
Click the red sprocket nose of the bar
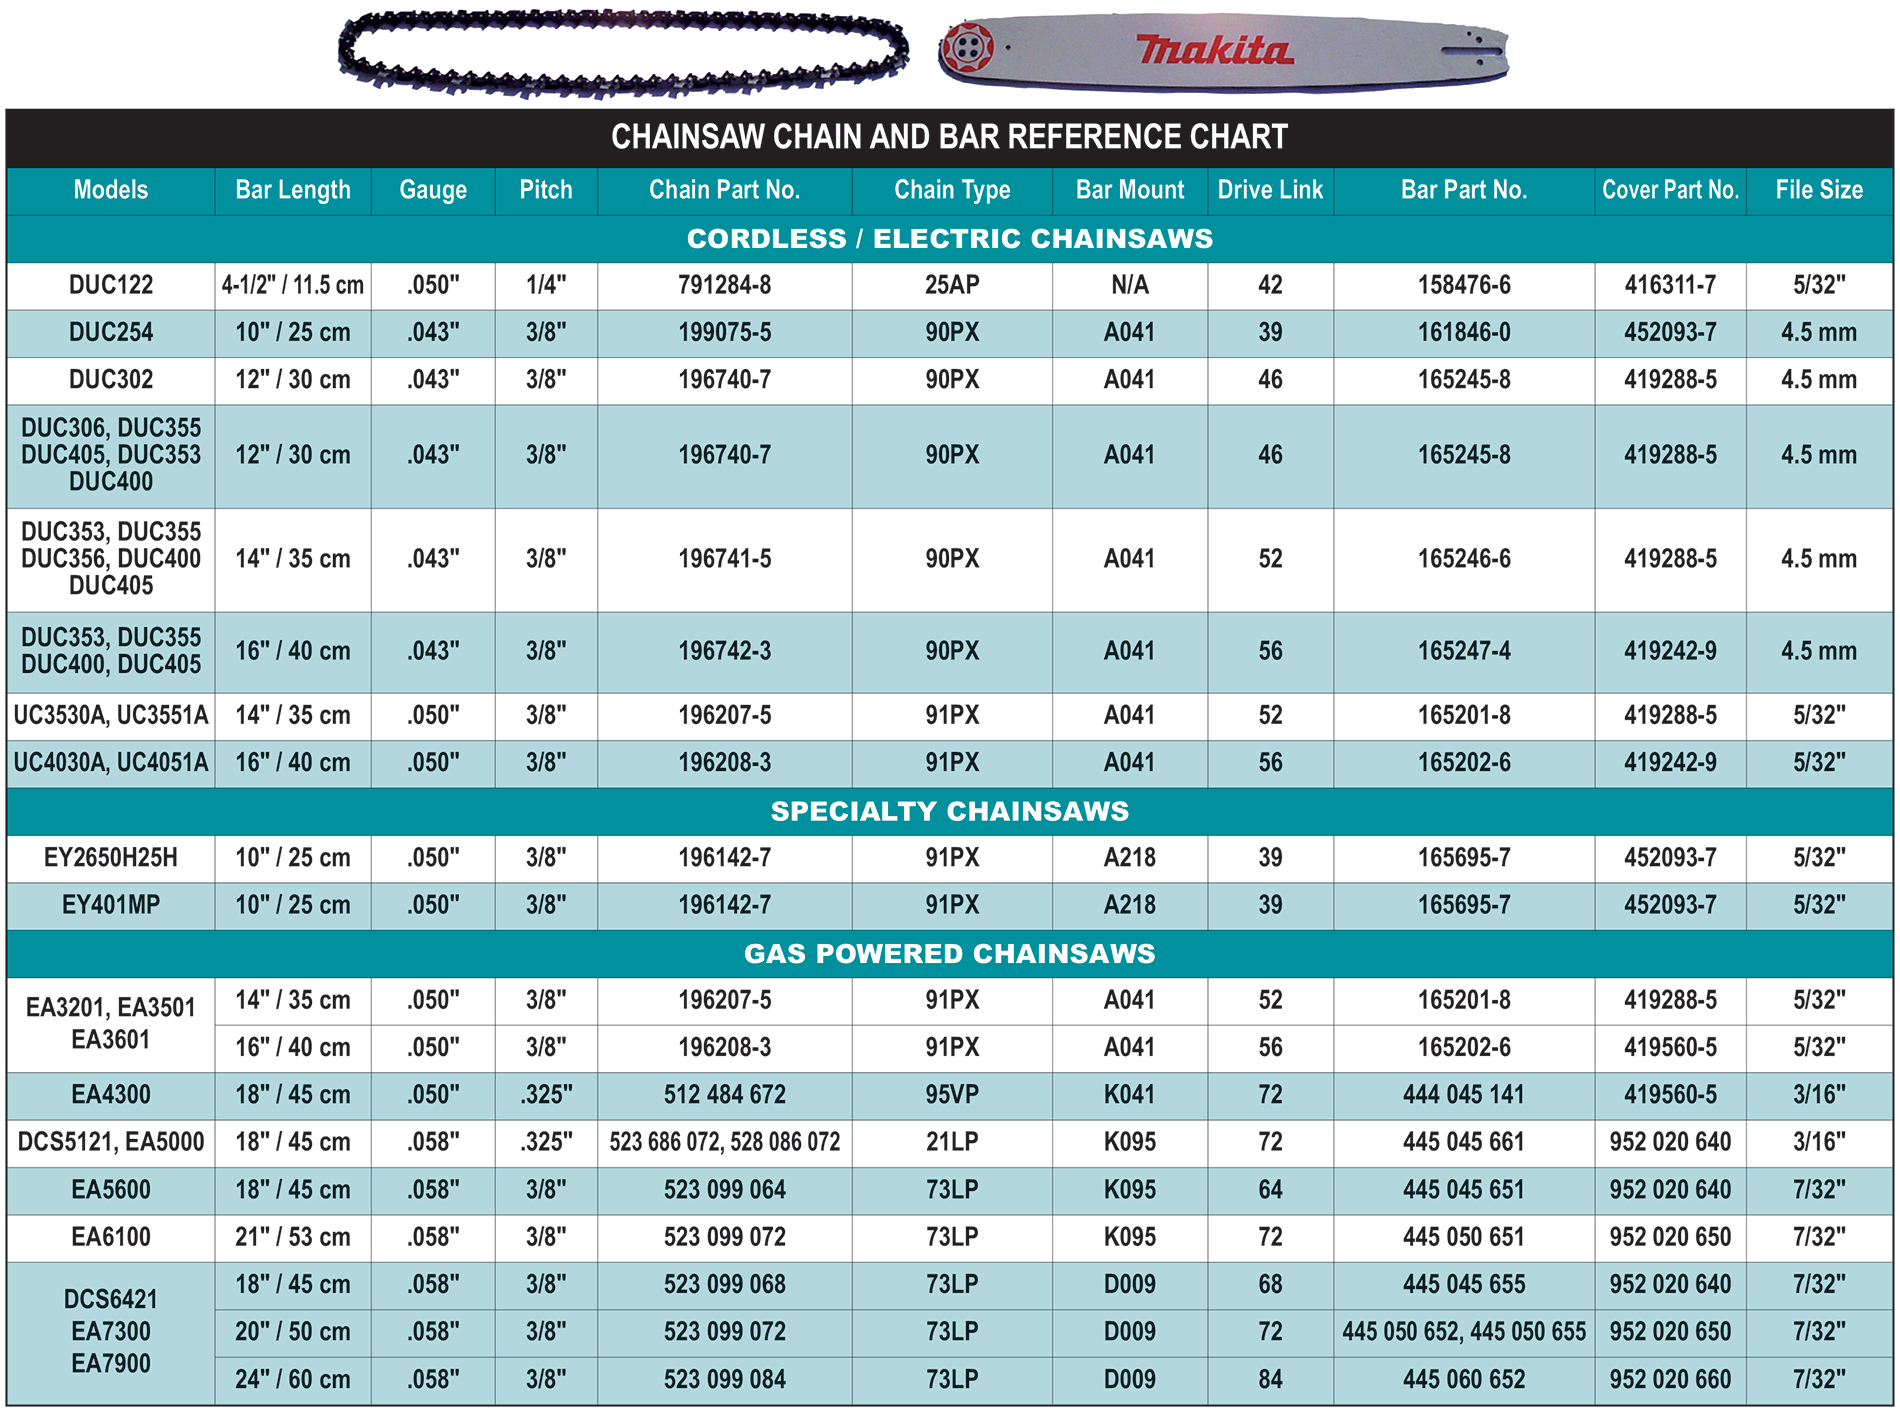(967, 47)
